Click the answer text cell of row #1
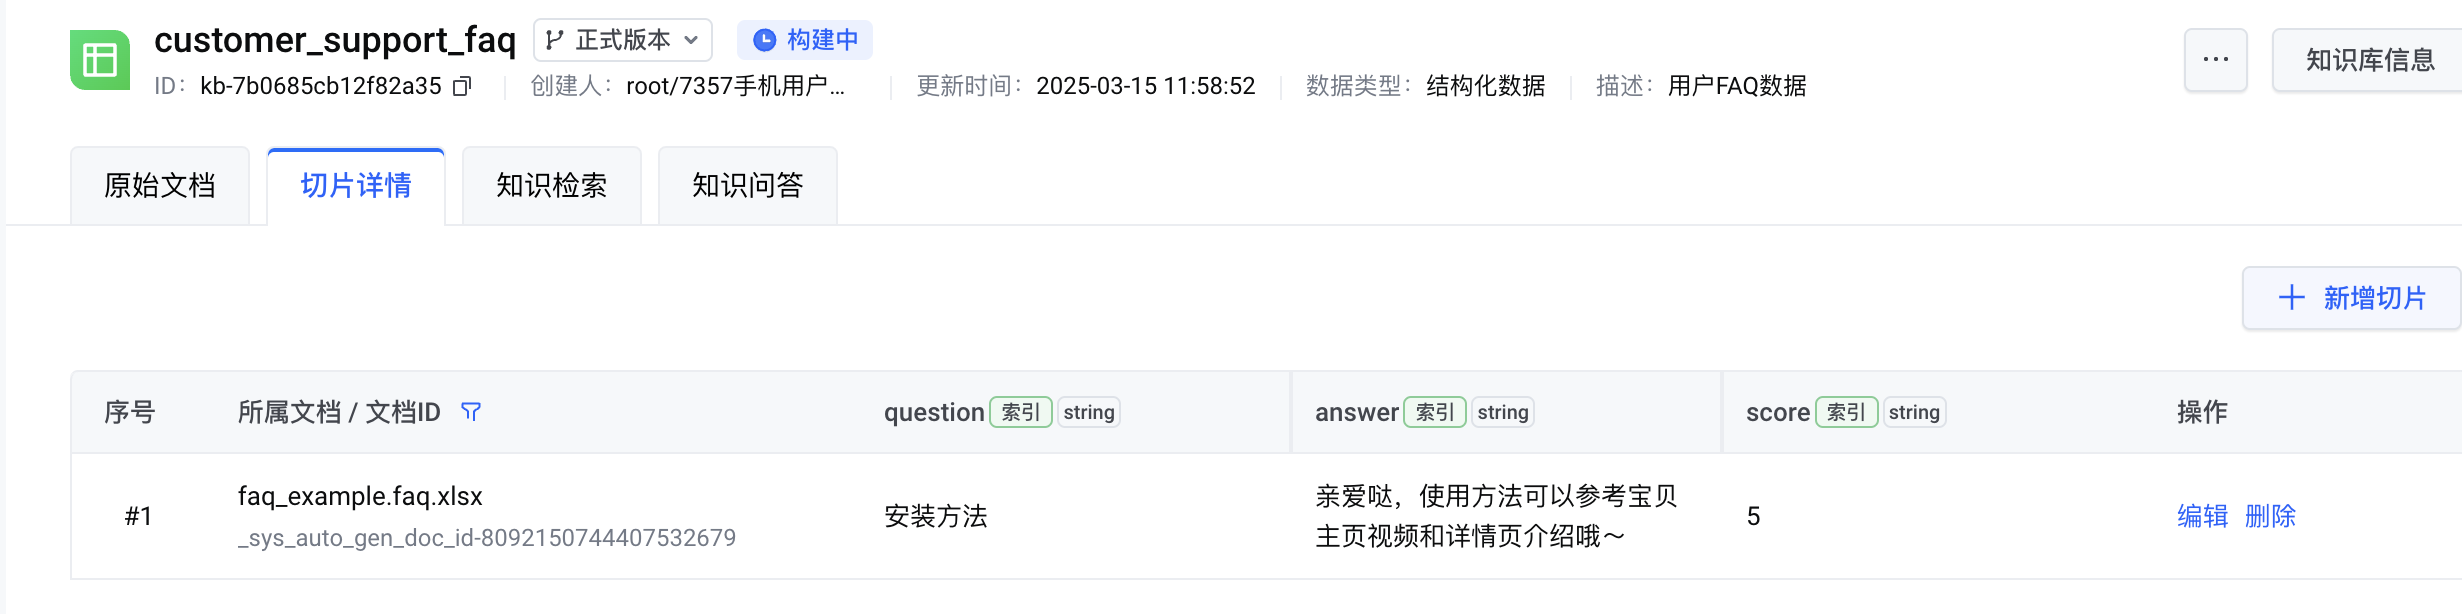The image size is (2462, 614). (x=1495, y=516)
